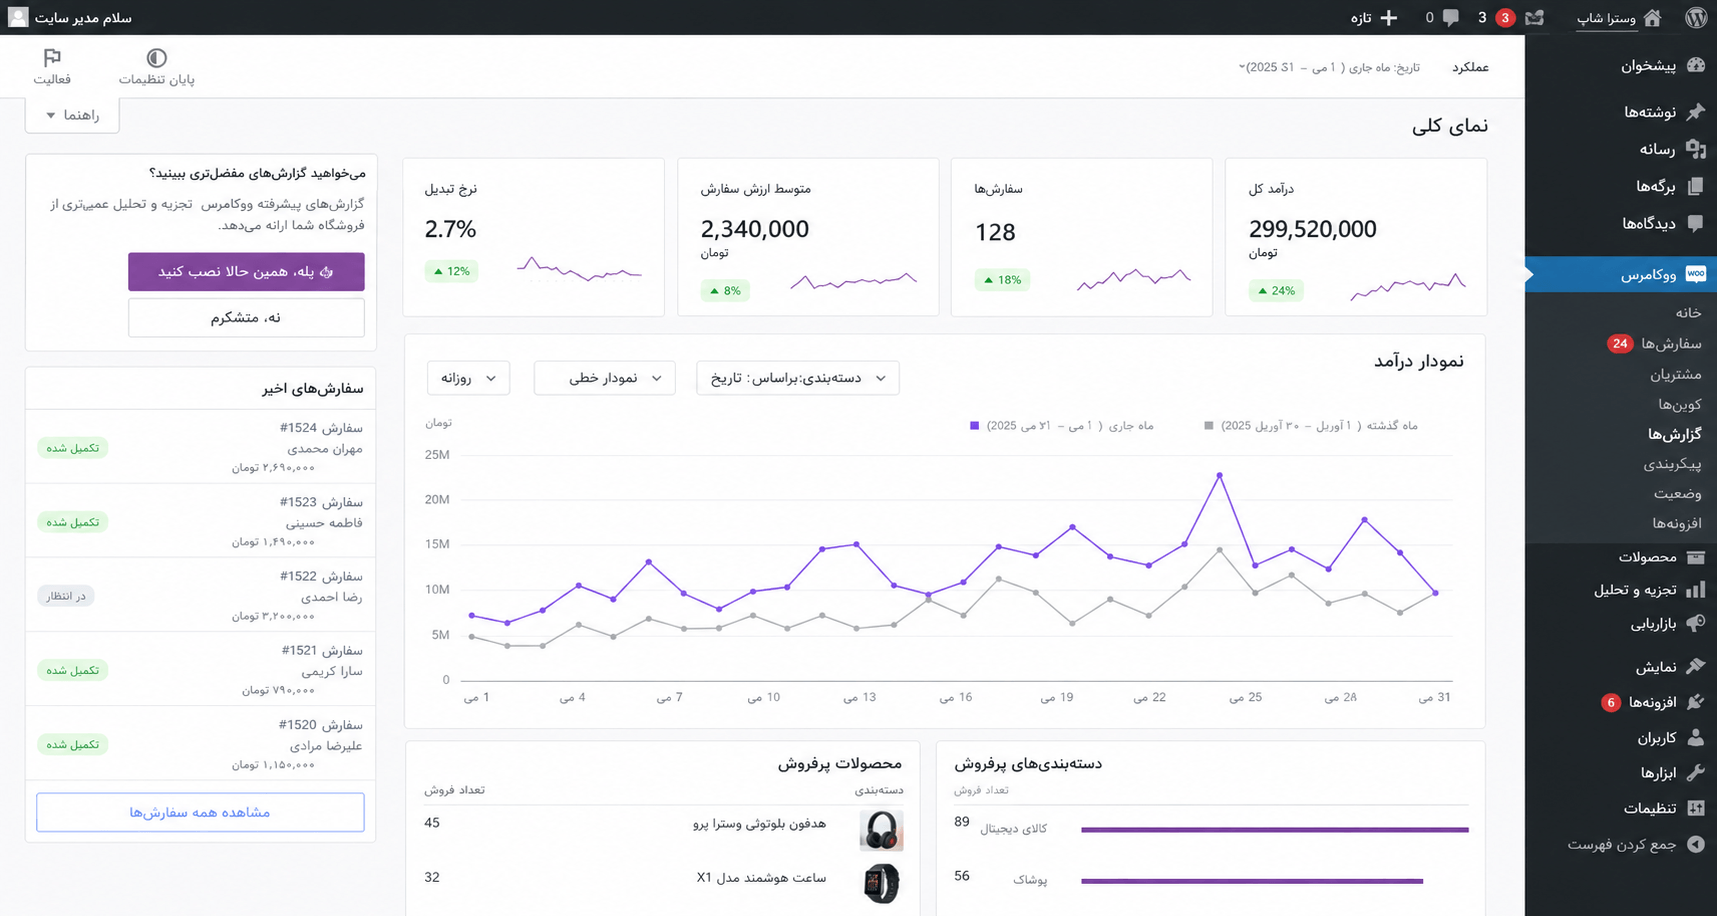Screen dimensions: 1717x916
Task: Click the رسانه media icon
Action: coord(1696,149)
